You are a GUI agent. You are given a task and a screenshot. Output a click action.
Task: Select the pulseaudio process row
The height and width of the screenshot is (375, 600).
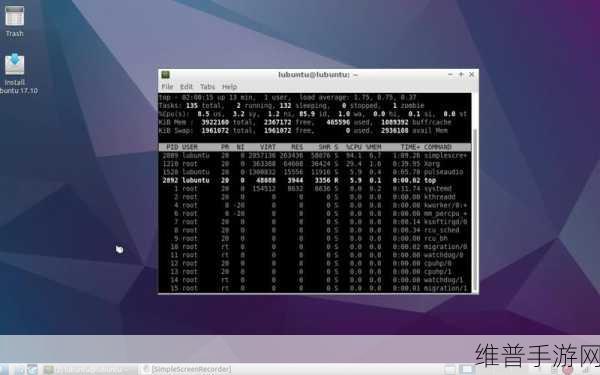(x=315, y=172)
